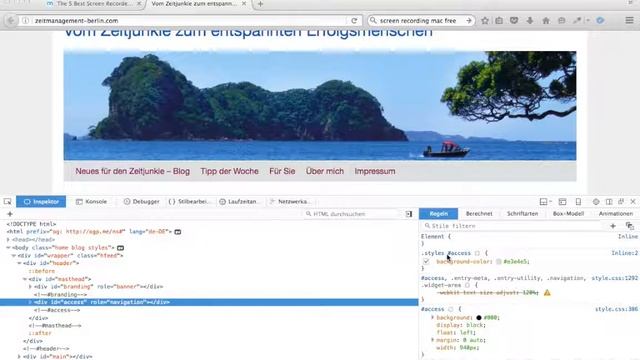Viewport: 640px width, 360px height.
Task: Open devtools settings gear icon
Action: point(596,202)
